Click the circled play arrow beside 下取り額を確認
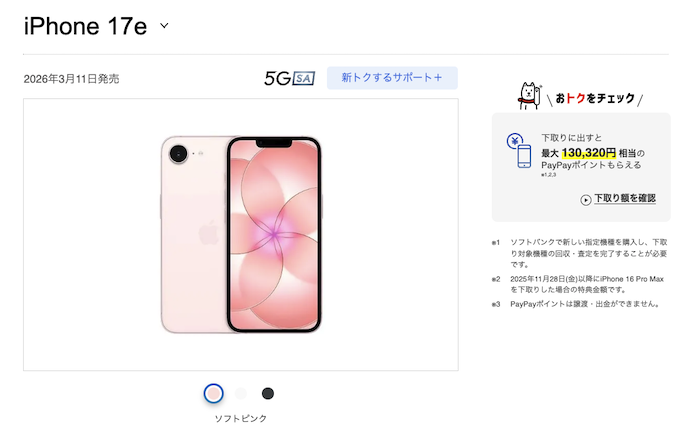The height and width of the screenshot is (441, 700). (x=586, y=200)
